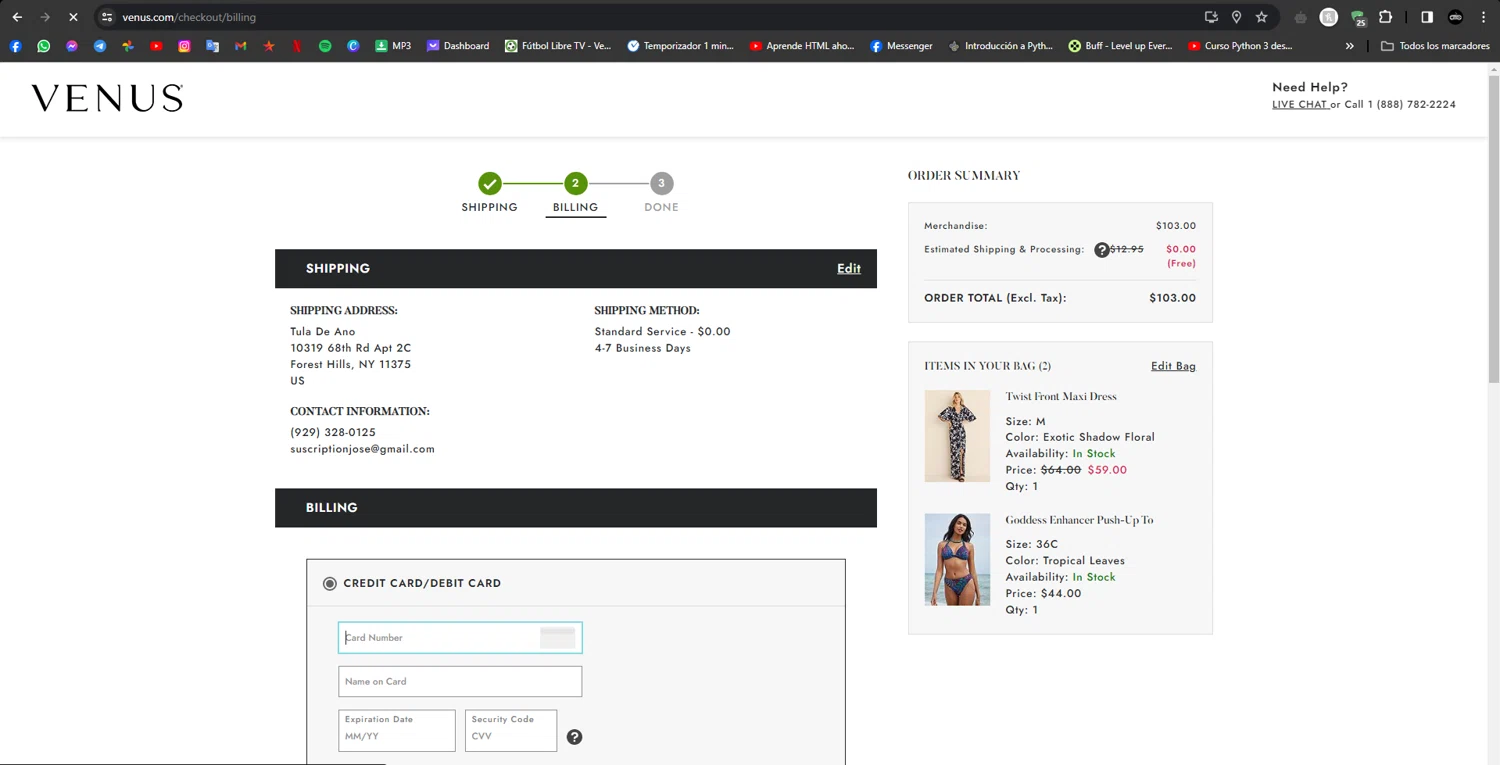Viewport: 1500px width, 765px height.
Task: Open the Fútbol Libre TV bookmark
Action: [558, 46]
